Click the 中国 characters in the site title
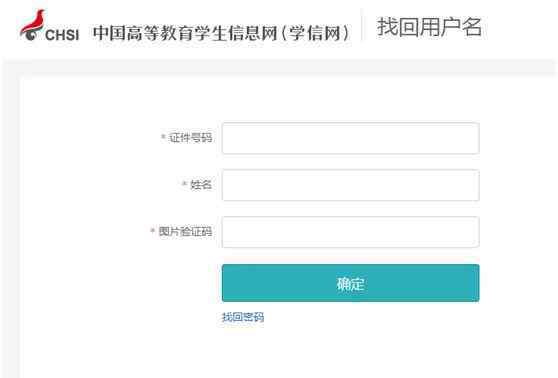Viewport: 558px width, 378px height. (x=109, y=33)
